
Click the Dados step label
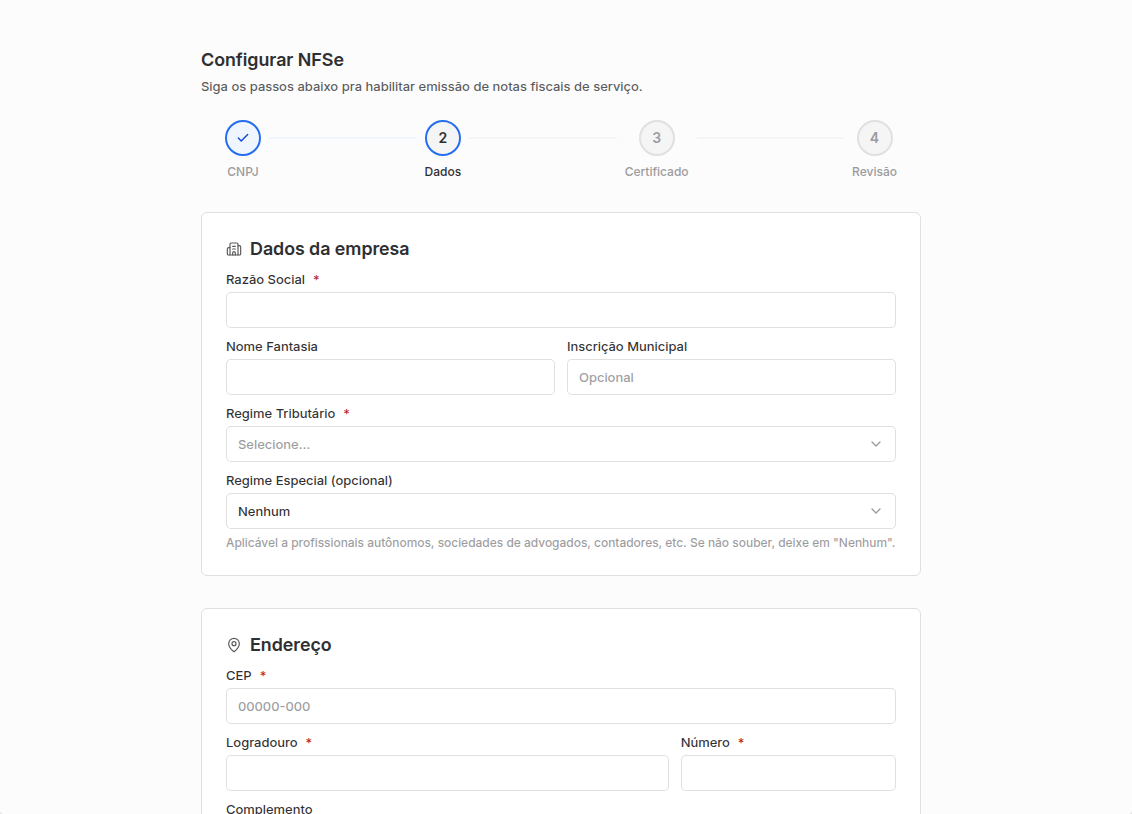pos(443,172)
